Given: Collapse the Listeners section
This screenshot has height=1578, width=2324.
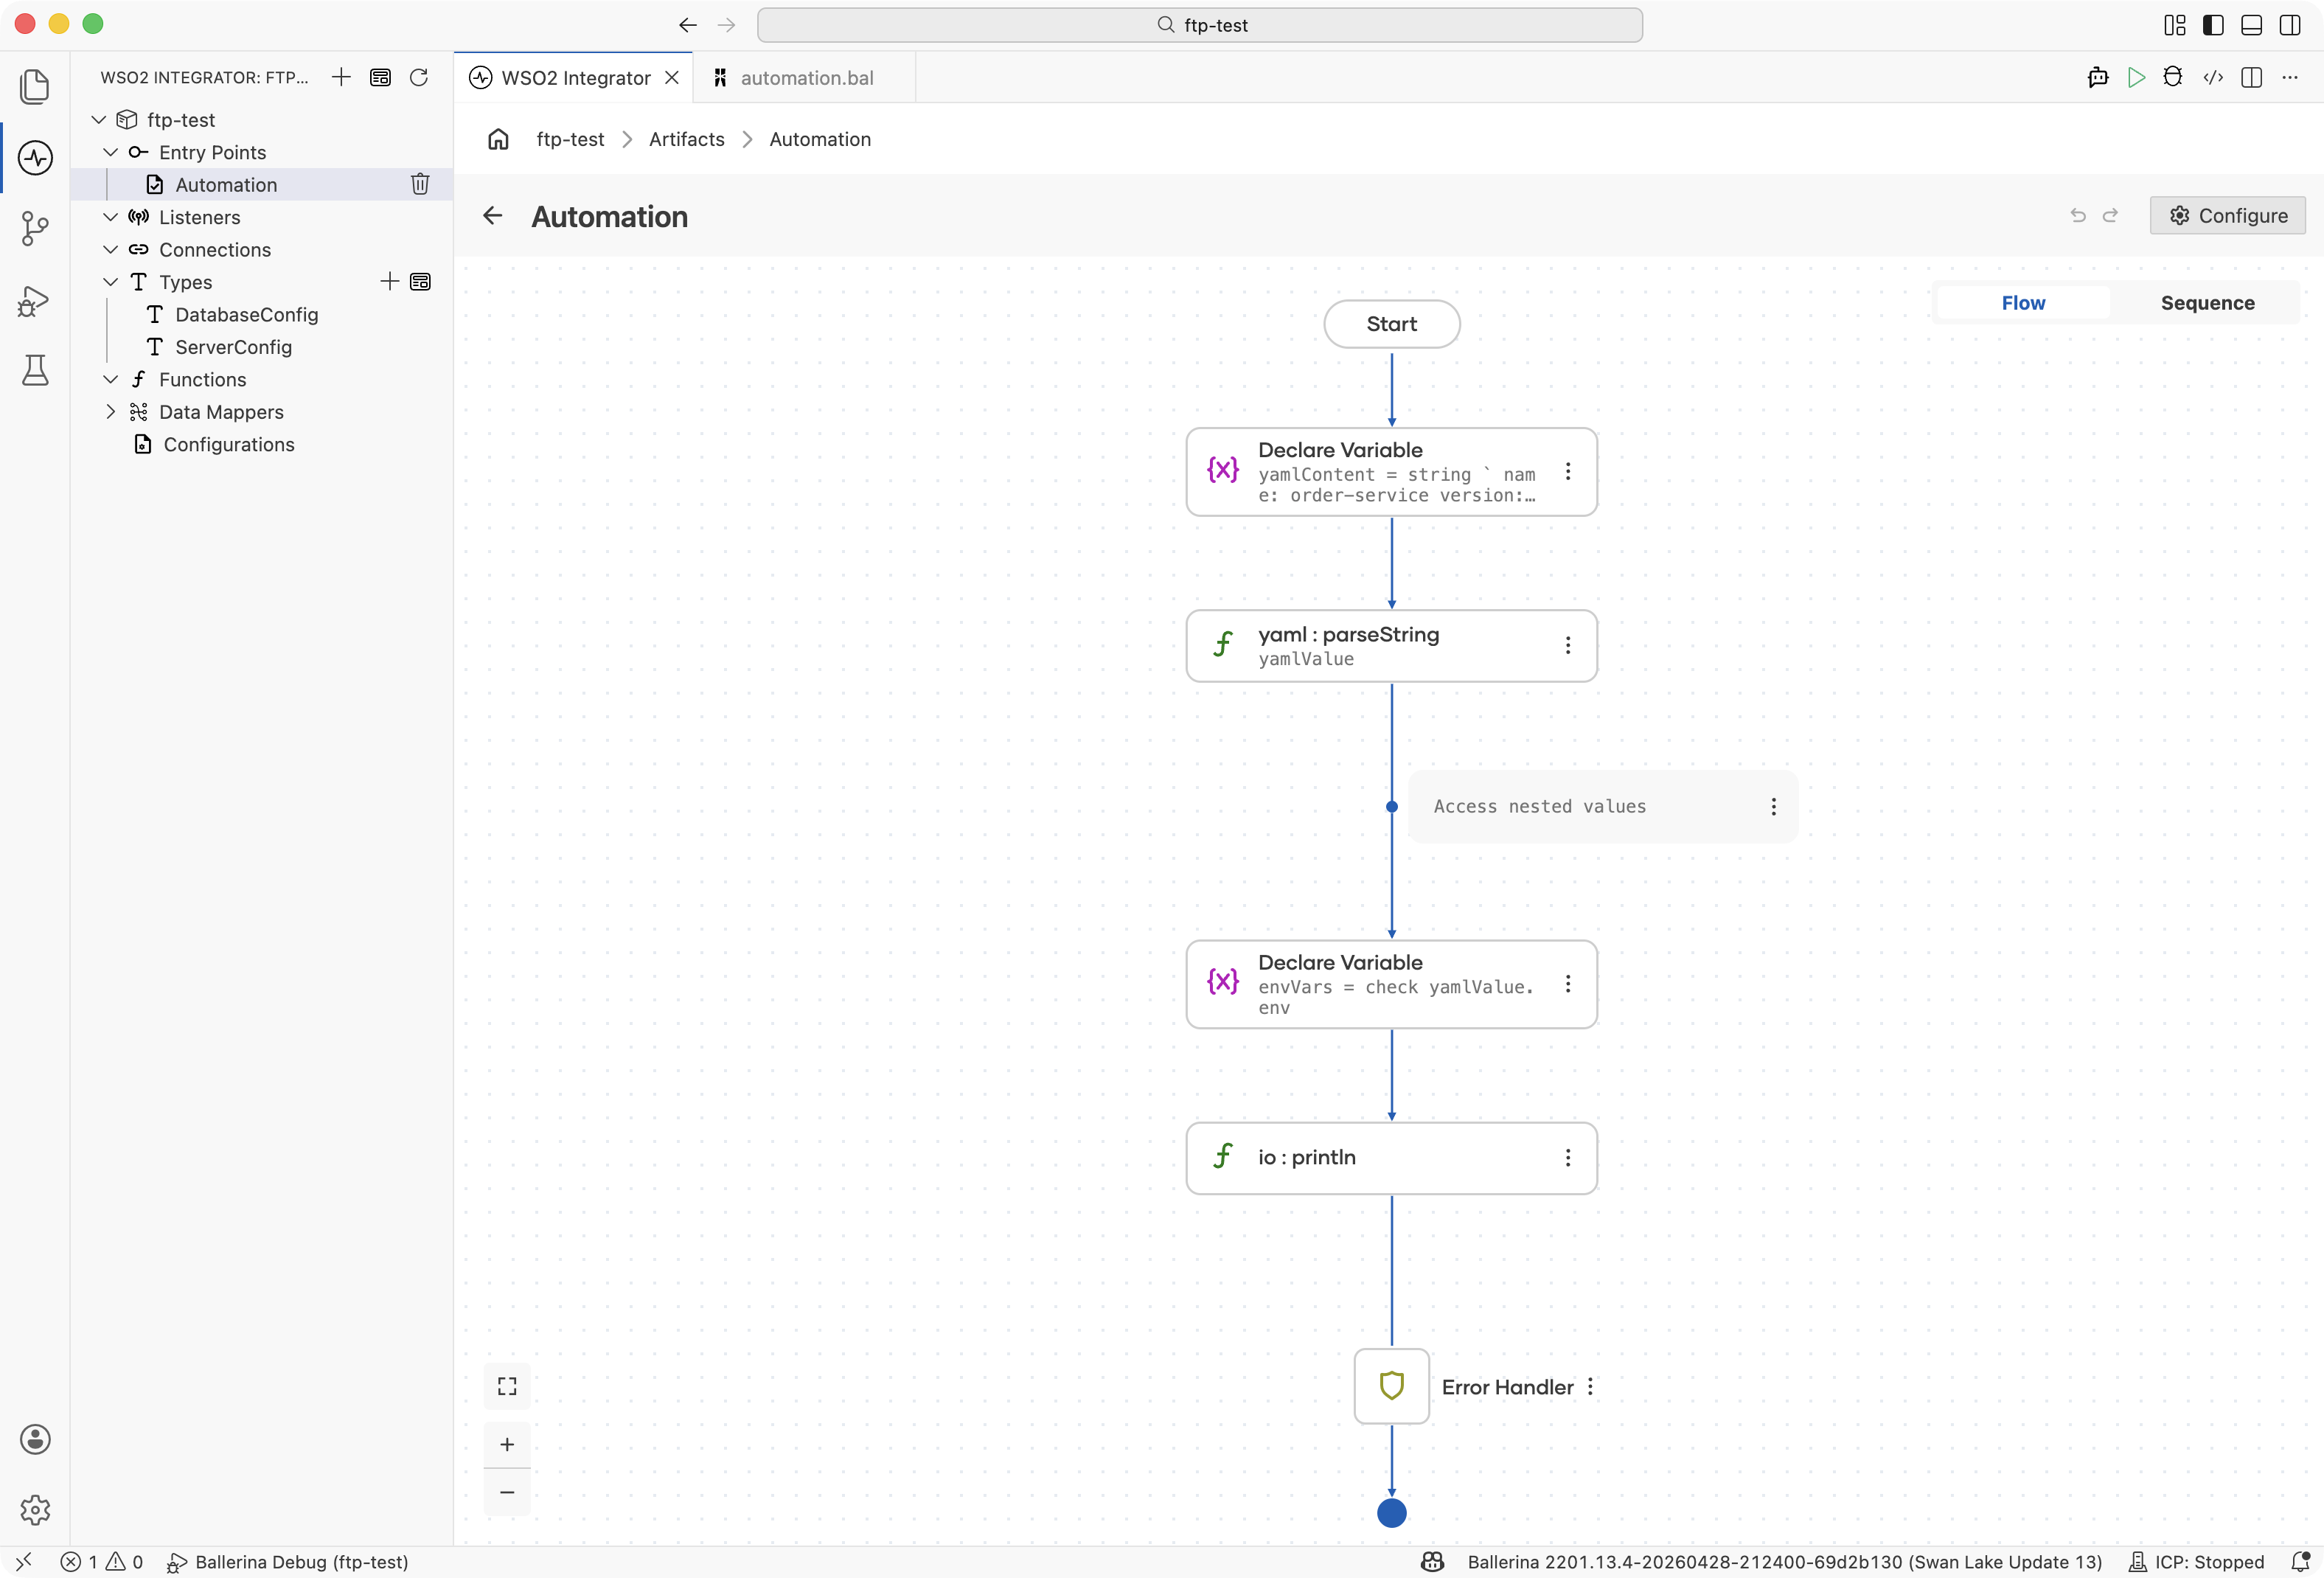Looking at the screenshot, I should pyautogui.click(x=111, y=217).
